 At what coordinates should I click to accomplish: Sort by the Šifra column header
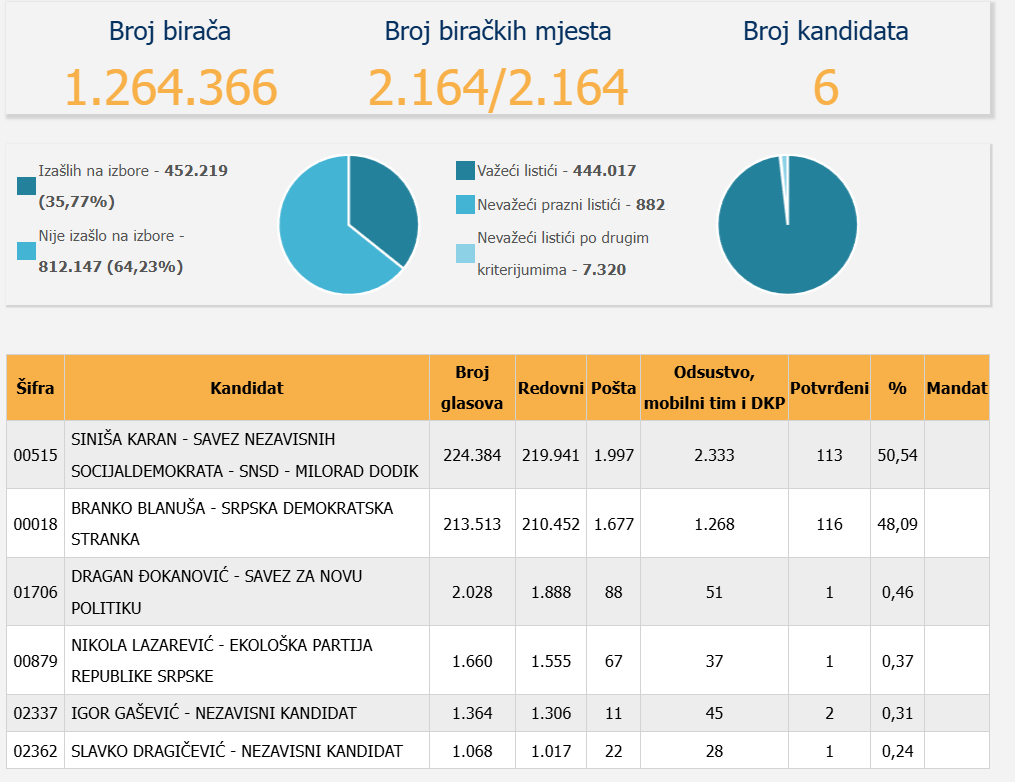[x=35, y=388]
